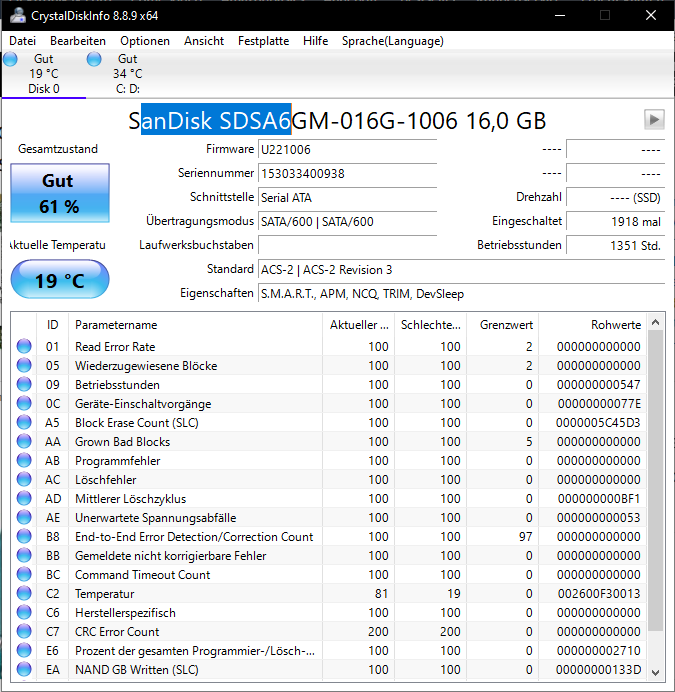The width and height of the screenshot is (675, 692).
Task: Click the Gut 61 % health status button
Action: click(60, 193)
